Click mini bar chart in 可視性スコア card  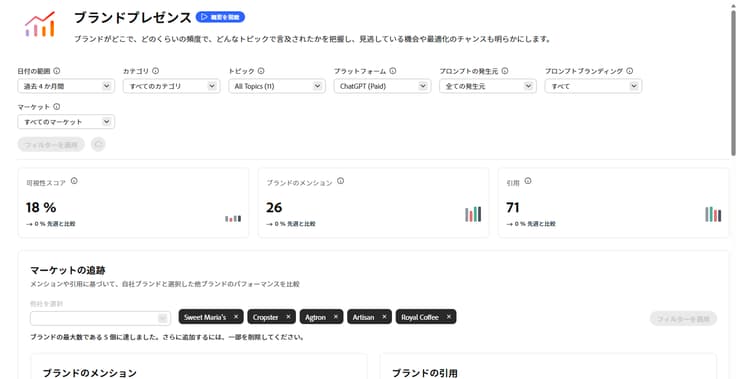(x=233, y=219)
